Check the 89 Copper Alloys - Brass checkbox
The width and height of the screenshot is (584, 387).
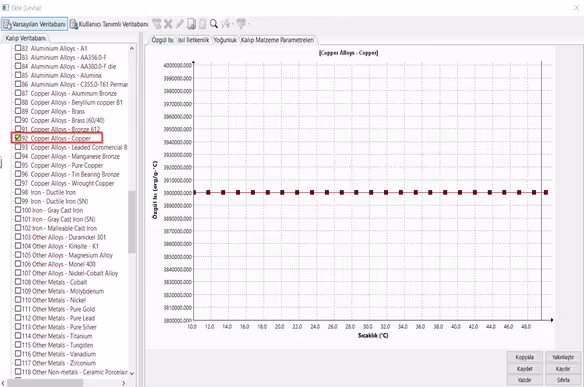coord(18,111)
